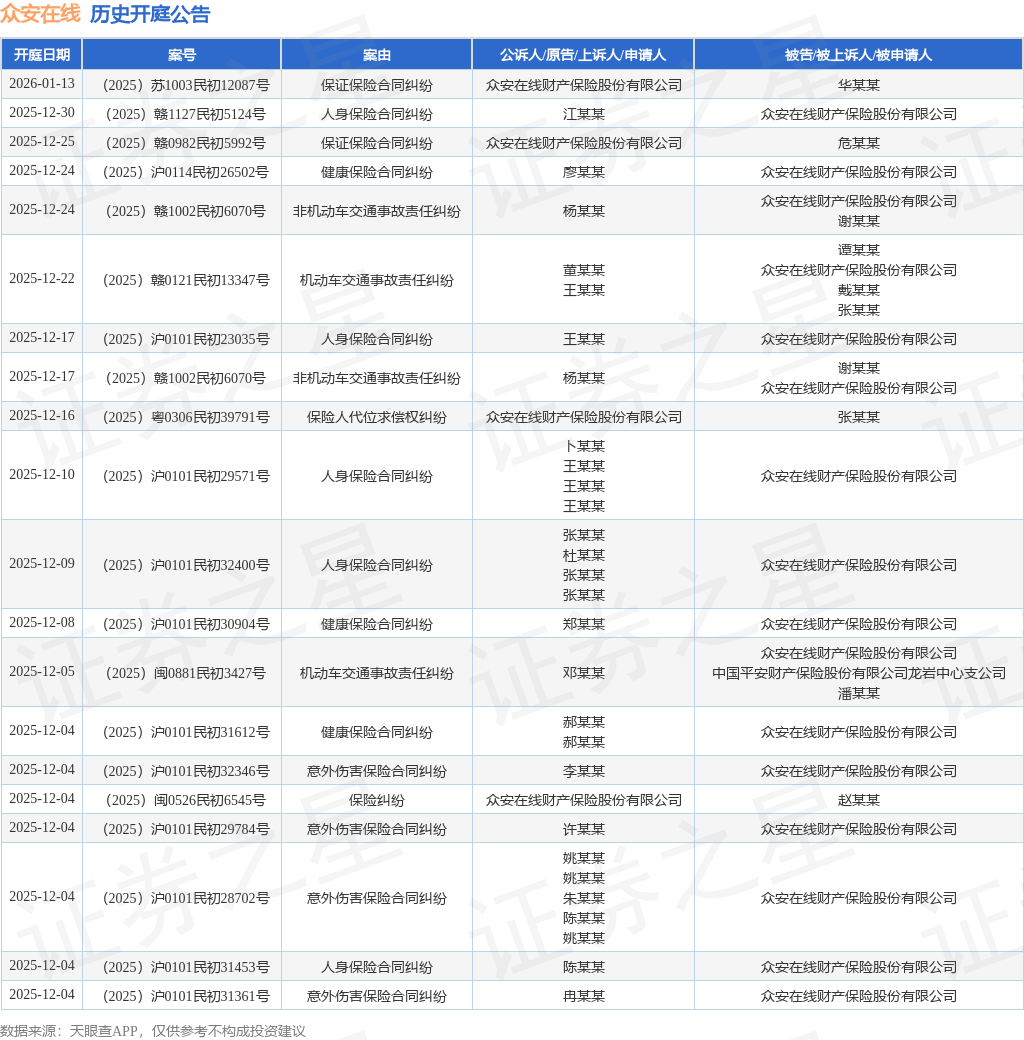The width and height of the screenshot is (1024, 1040).
Task: Click plaintiff 杜某某
Action: 584,555
